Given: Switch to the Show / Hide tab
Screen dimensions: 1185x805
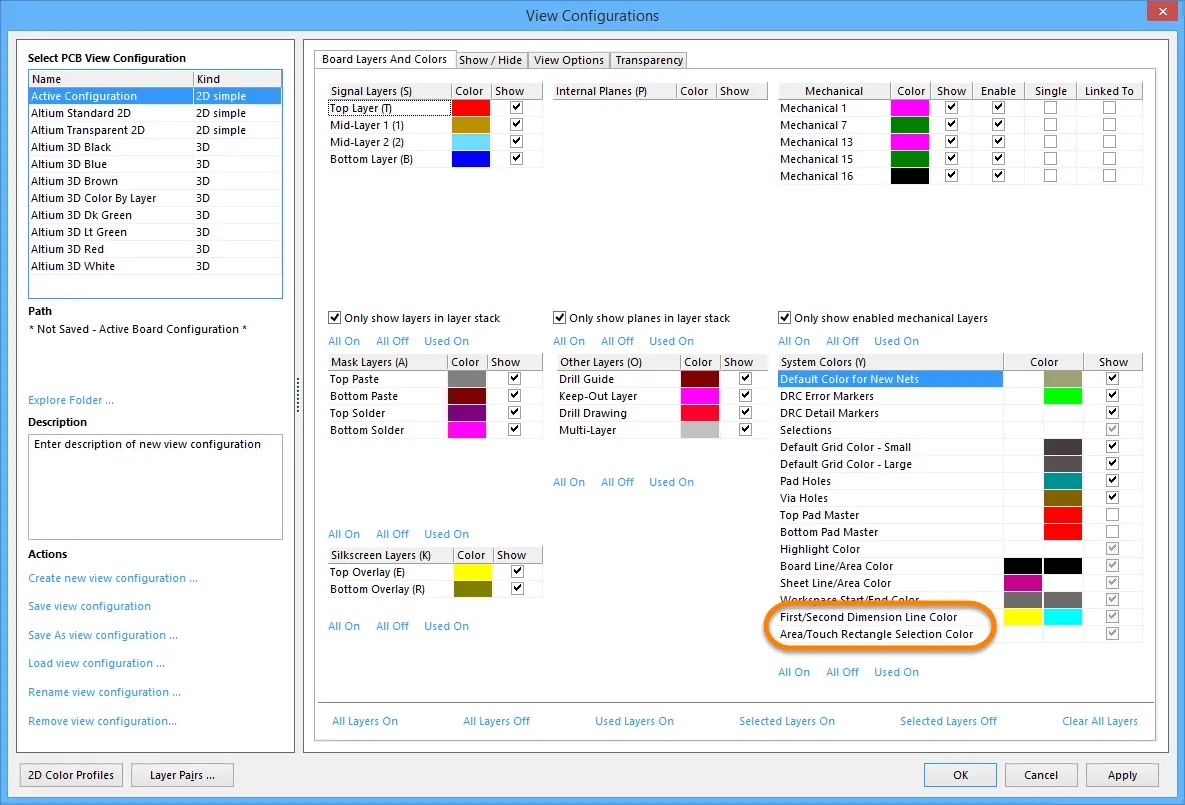Looking at the screenshot, I should [490, 60].
